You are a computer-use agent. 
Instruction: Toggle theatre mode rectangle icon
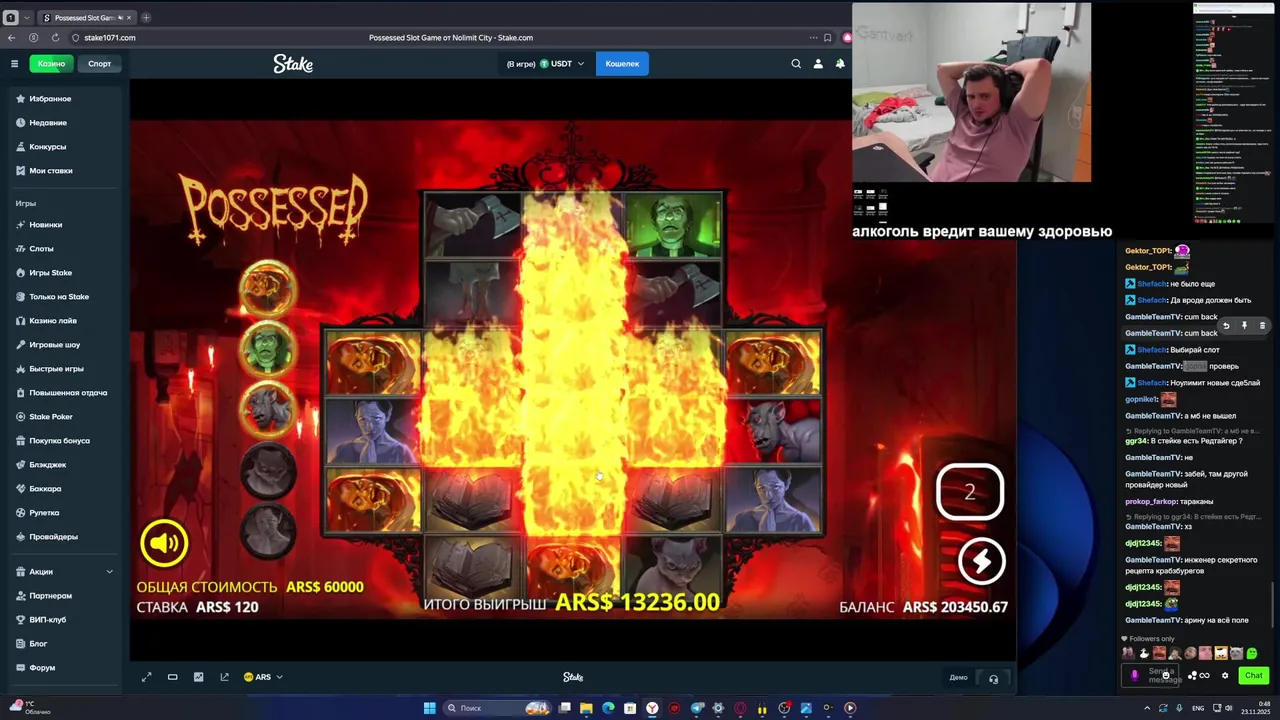click(172, 677)
